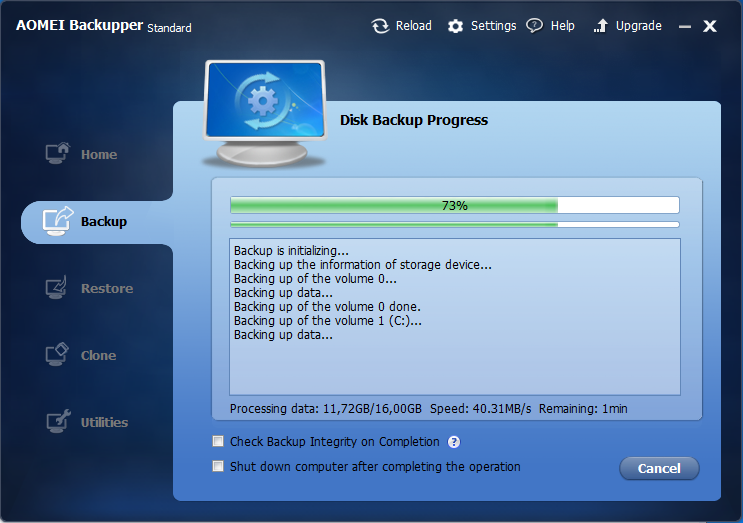
Task: Click the Help speech bubble icon
Action: point(535,26)
